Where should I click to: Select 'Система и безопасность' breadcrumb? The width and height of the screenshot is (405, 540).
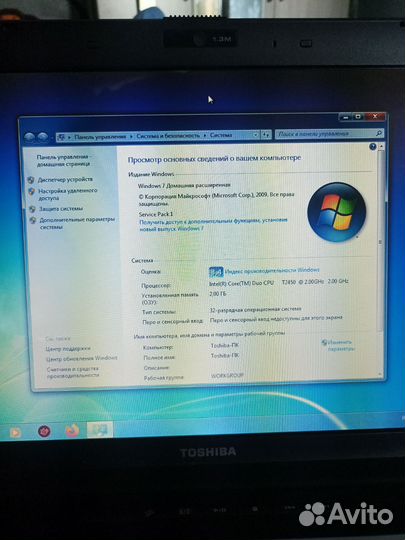click(168, 136)
